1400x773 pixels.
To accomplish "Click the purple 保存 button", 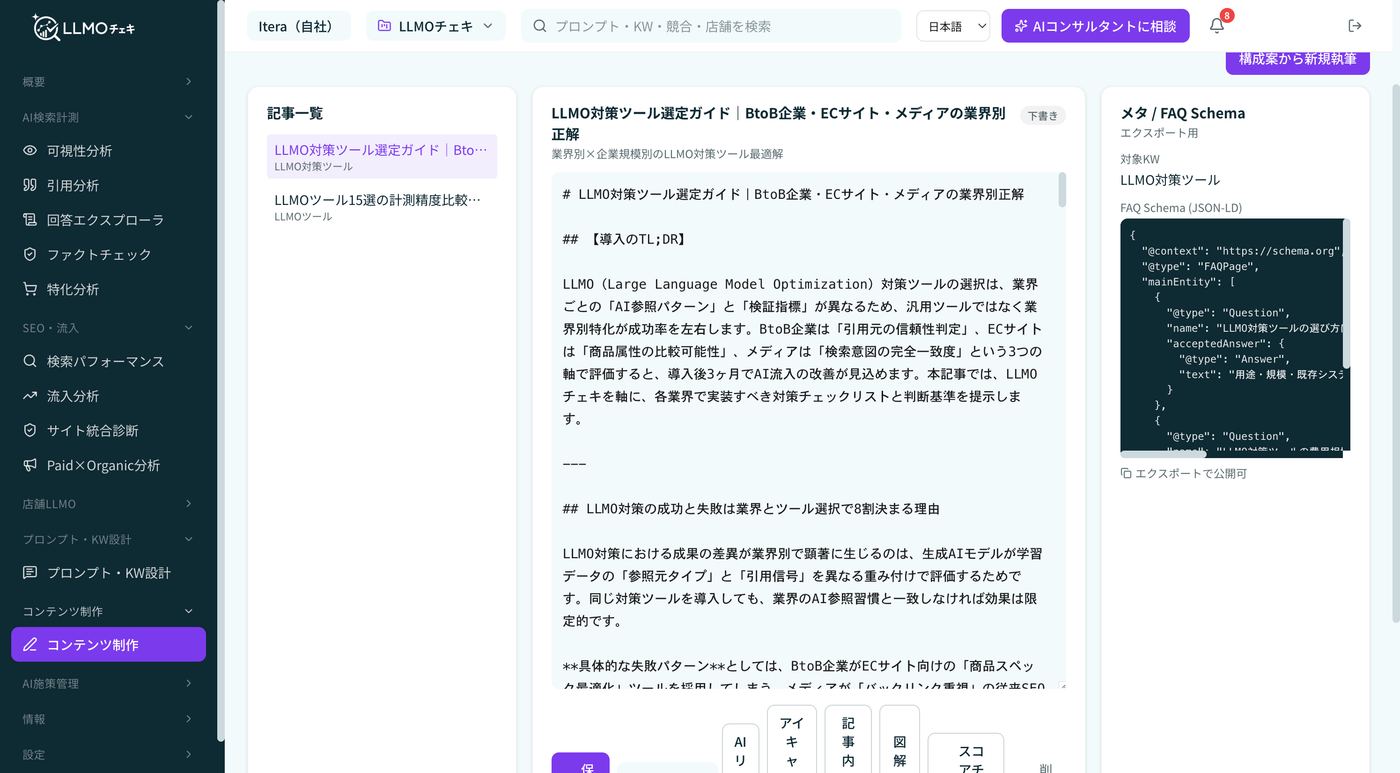I will [580, 764].
